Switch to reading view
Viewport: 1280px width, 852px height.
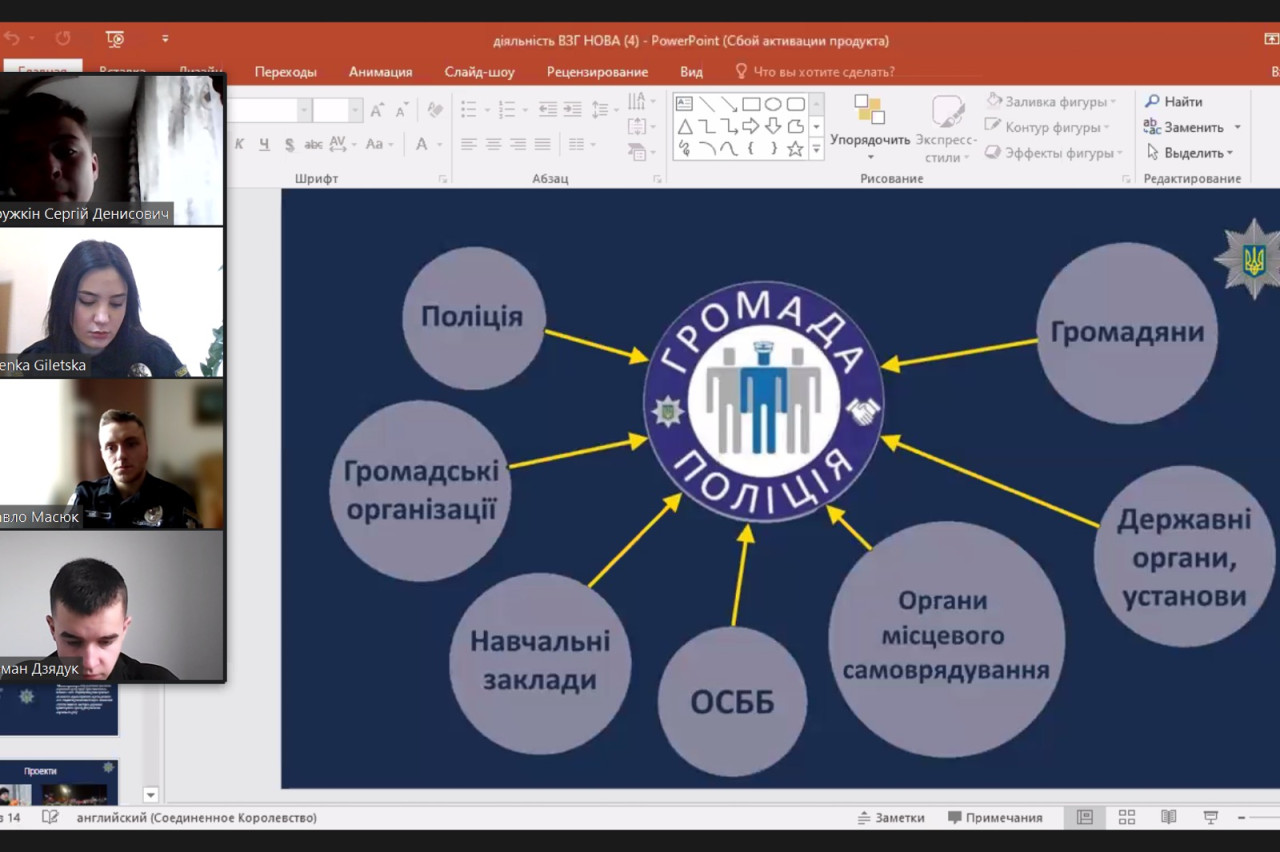(1168, 817)
